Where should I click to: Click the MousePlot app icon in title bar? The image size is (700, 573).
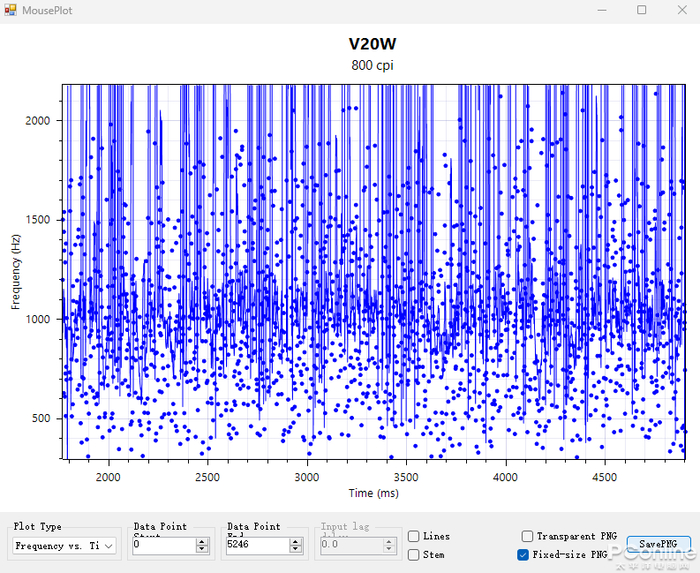click(9, 9)
